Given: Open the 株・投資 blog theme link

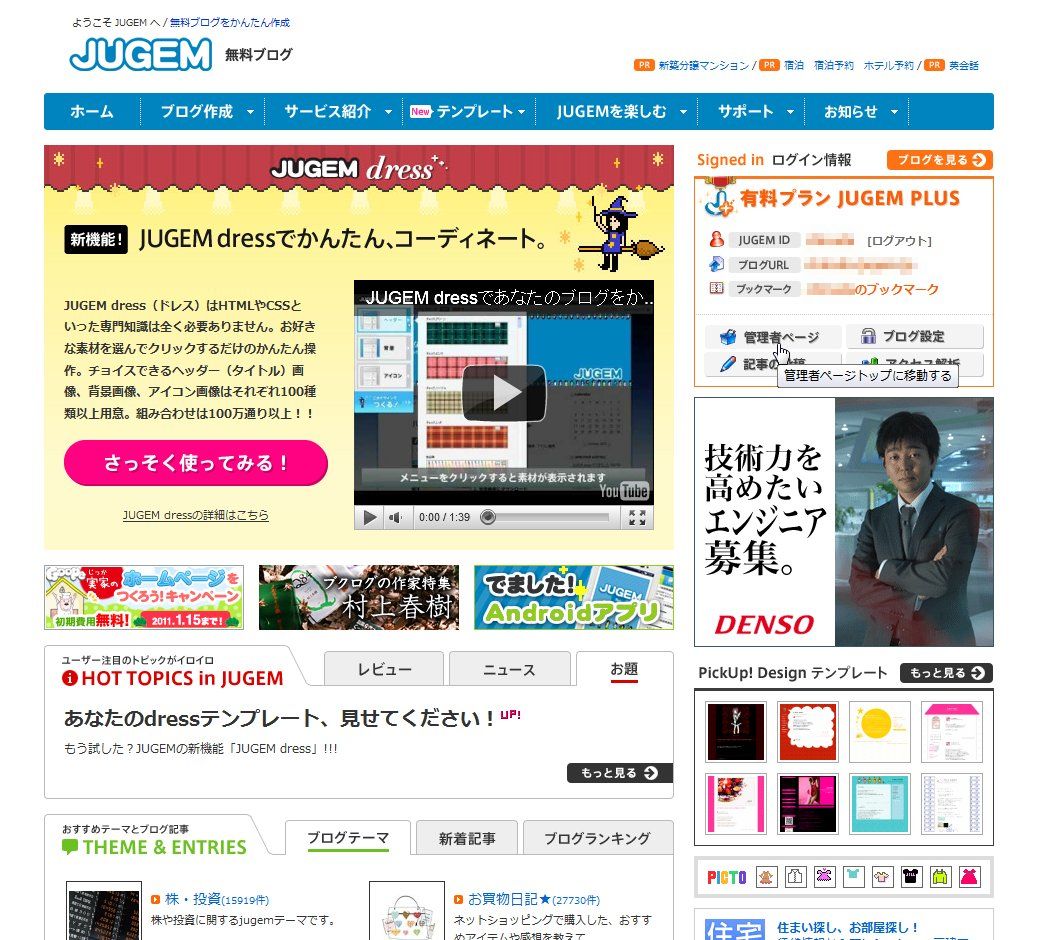Looking at the screenshot, I should [193, 899].
